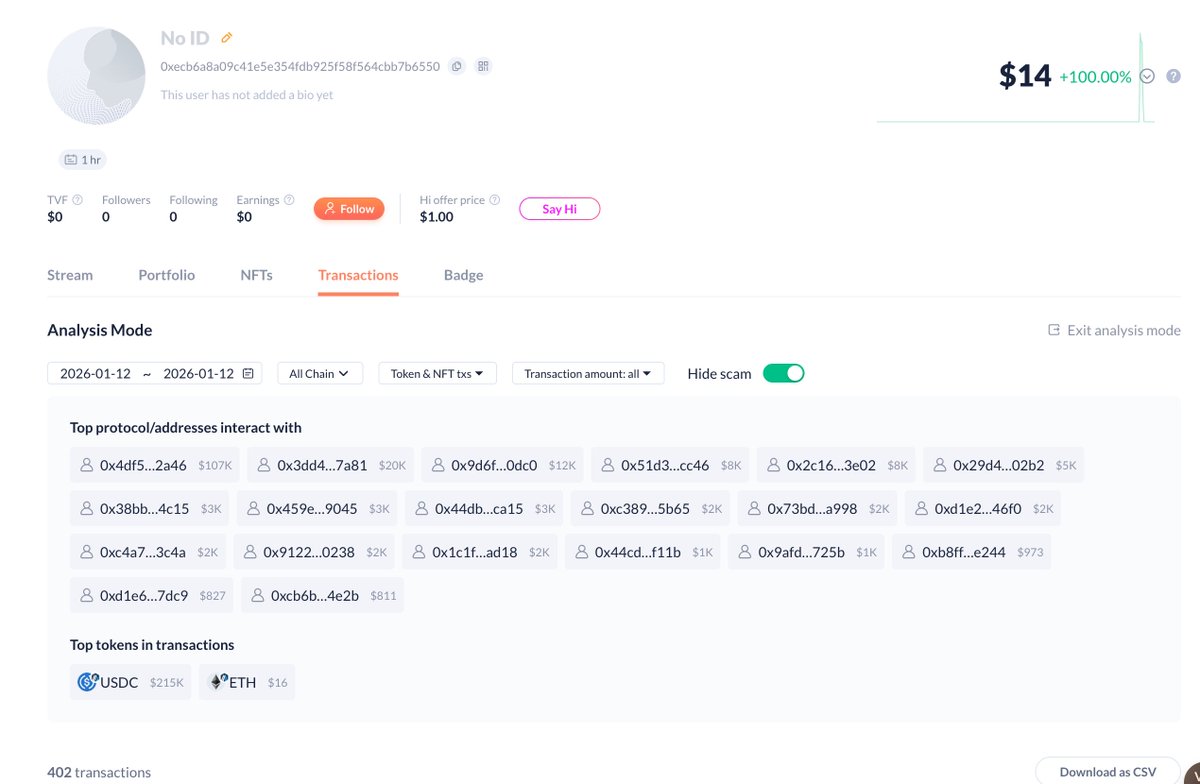This screenshot has width=1200, height=784.
Task: Select address 0x459e...9045 chip
Action: point(318,508)
